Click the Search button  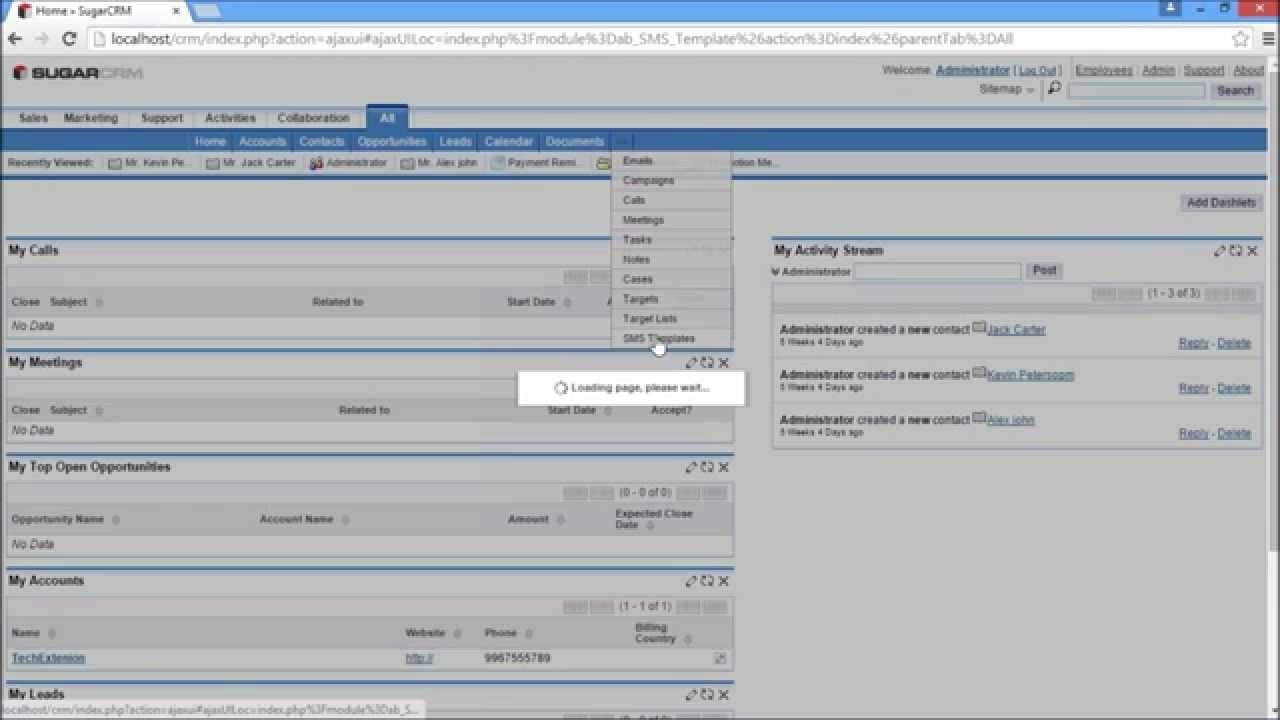[x=1235, y=91]
